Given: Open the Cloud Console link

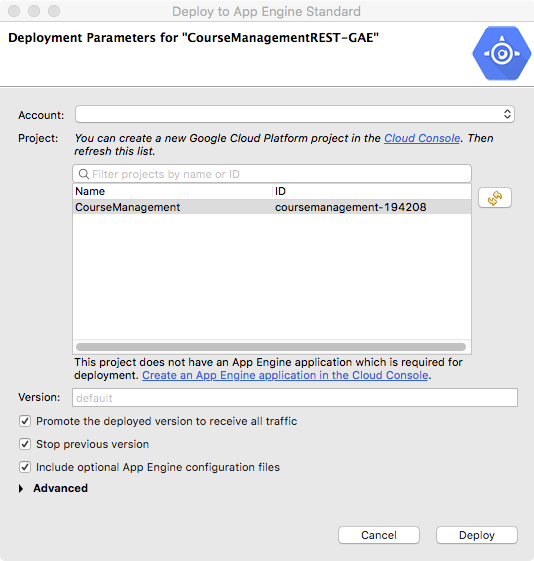Looking at the screenshot, I should pyautogui.click(x=422, y=138).
